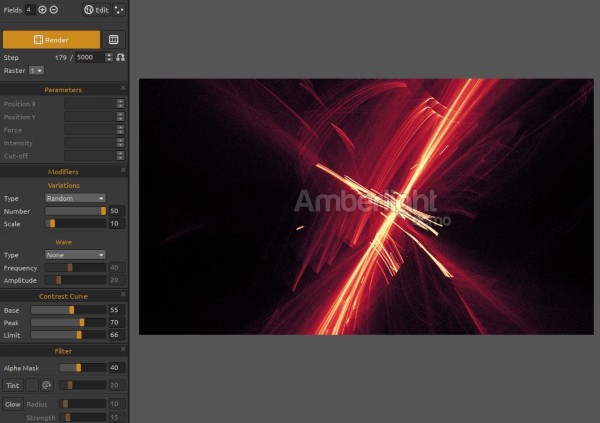Edit the Alpha Mask value 40

[117, 368]
